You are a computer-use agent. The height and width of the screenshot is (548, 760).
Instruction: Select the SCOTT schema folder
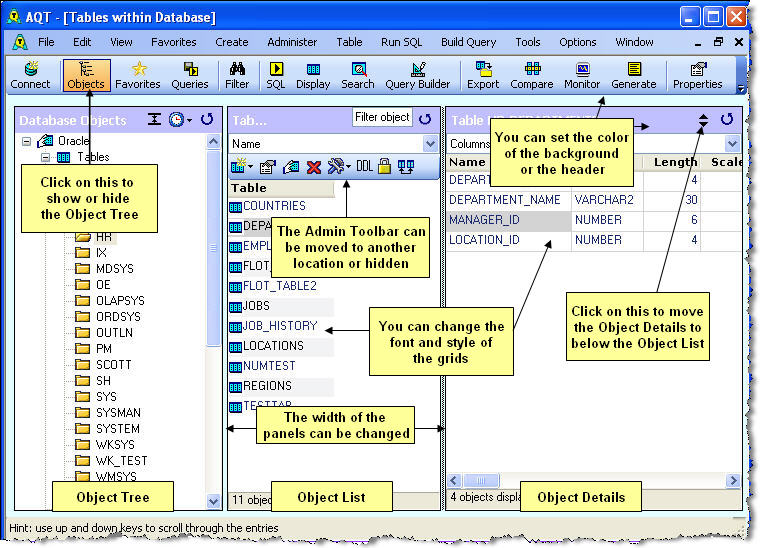pos(104,364)
